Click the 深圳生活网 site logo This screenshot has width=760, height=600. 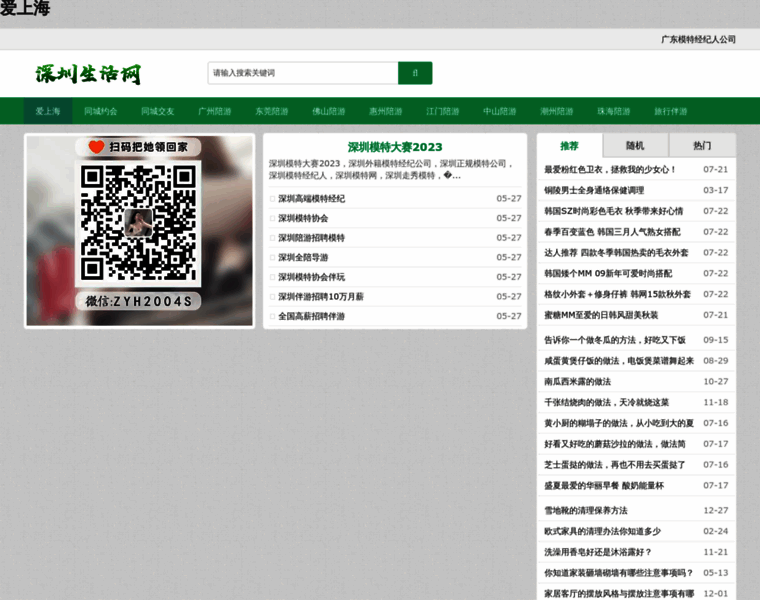click(x=89, y=74)
